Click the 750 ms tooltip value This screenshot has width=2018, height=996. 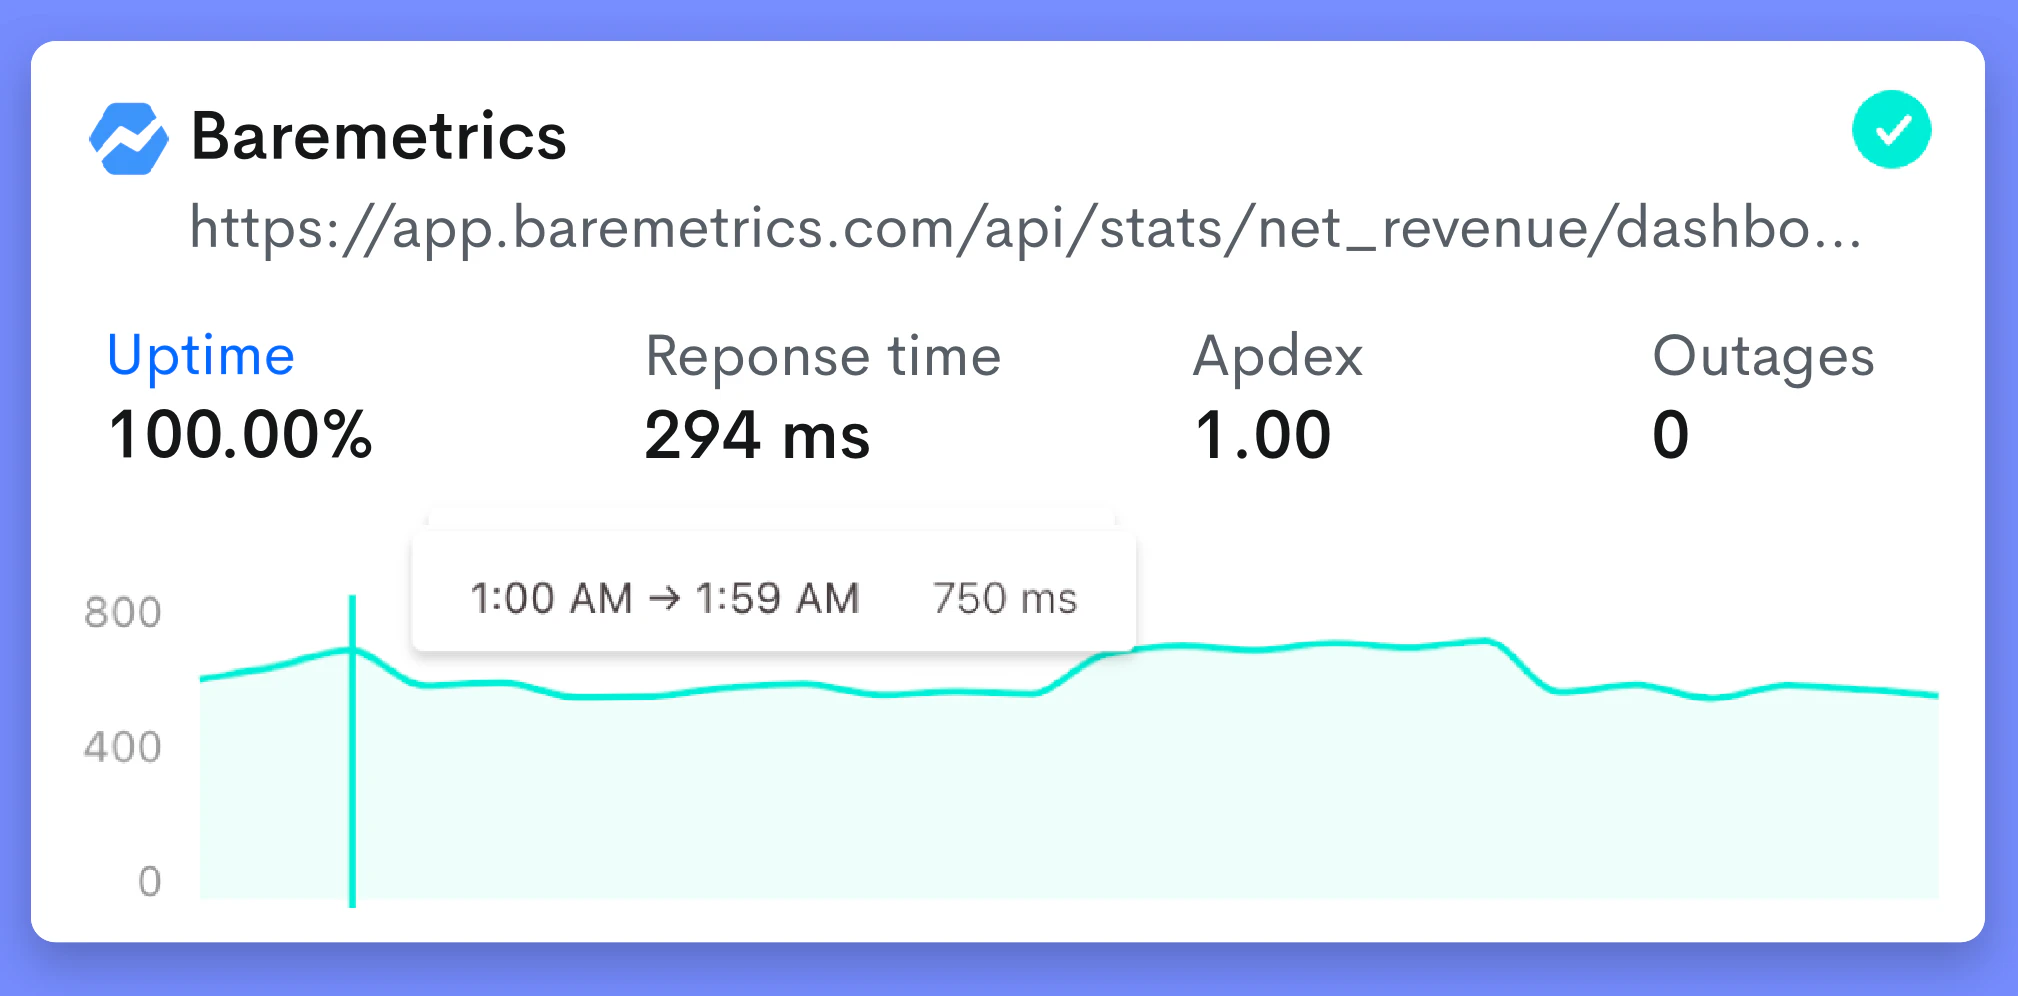point(1004,599)
